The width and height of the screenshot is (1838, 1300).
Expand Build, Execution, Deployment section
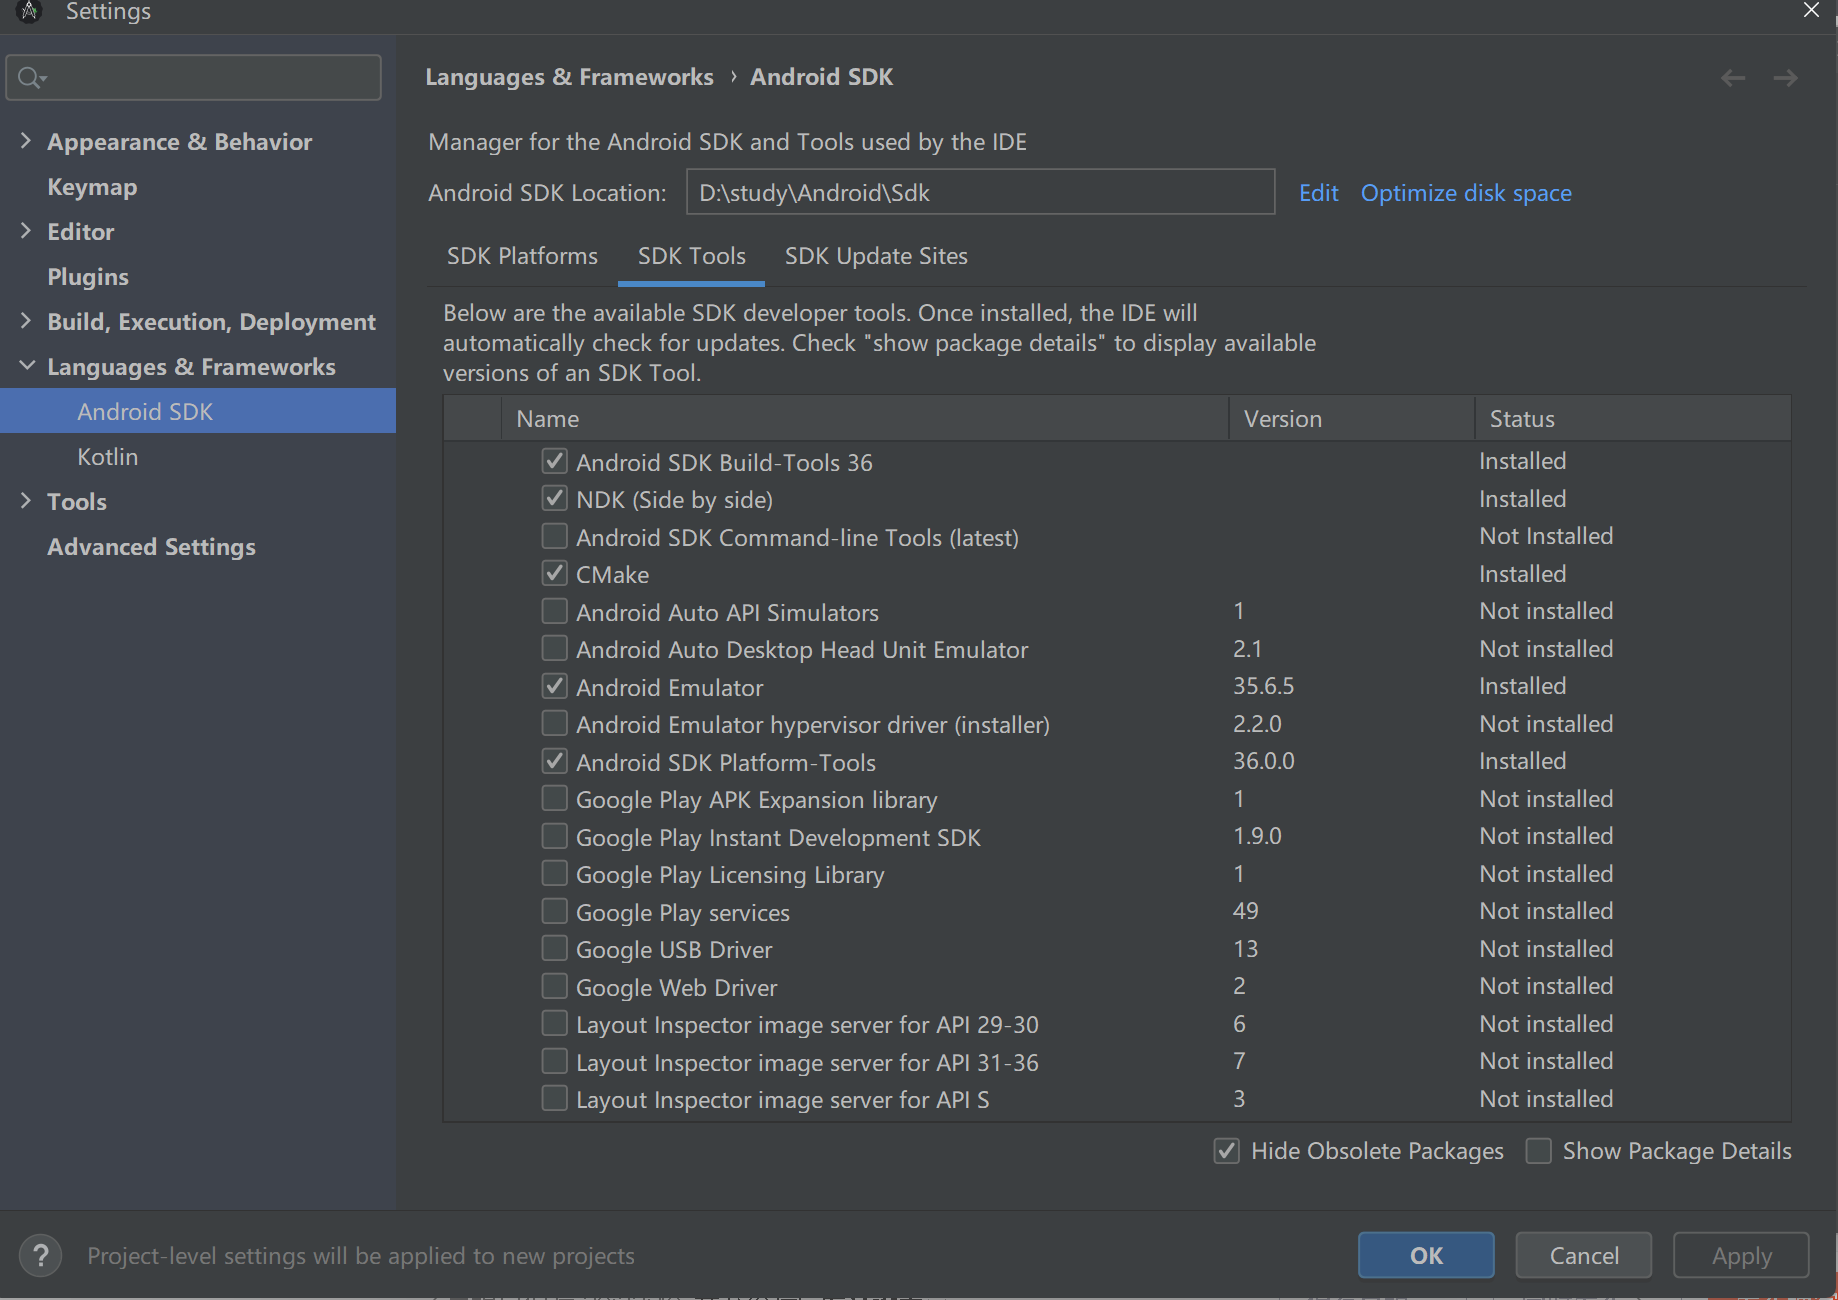(26, 321)
